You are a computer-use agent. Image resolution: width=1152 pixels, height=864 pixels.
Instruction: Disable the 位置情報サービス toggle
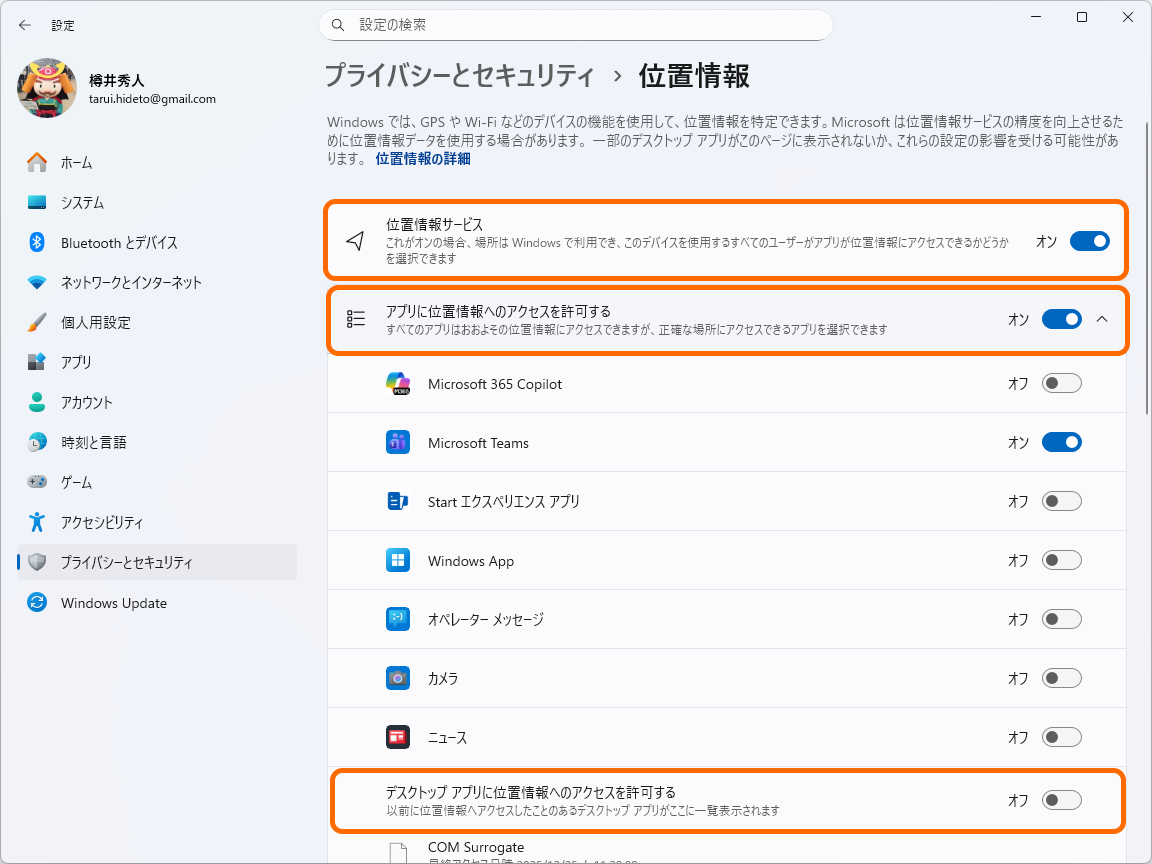coord(1089,241)
